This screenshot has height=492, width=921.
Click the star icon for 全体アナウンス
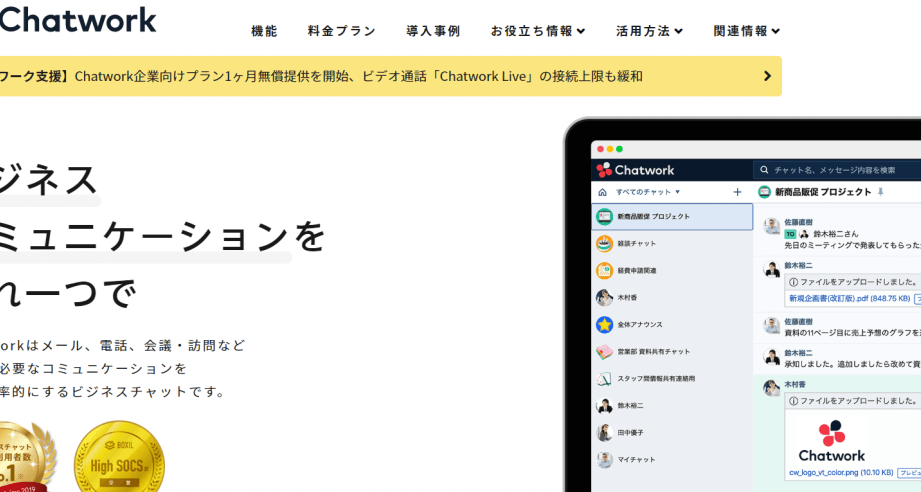coord(604,325)
